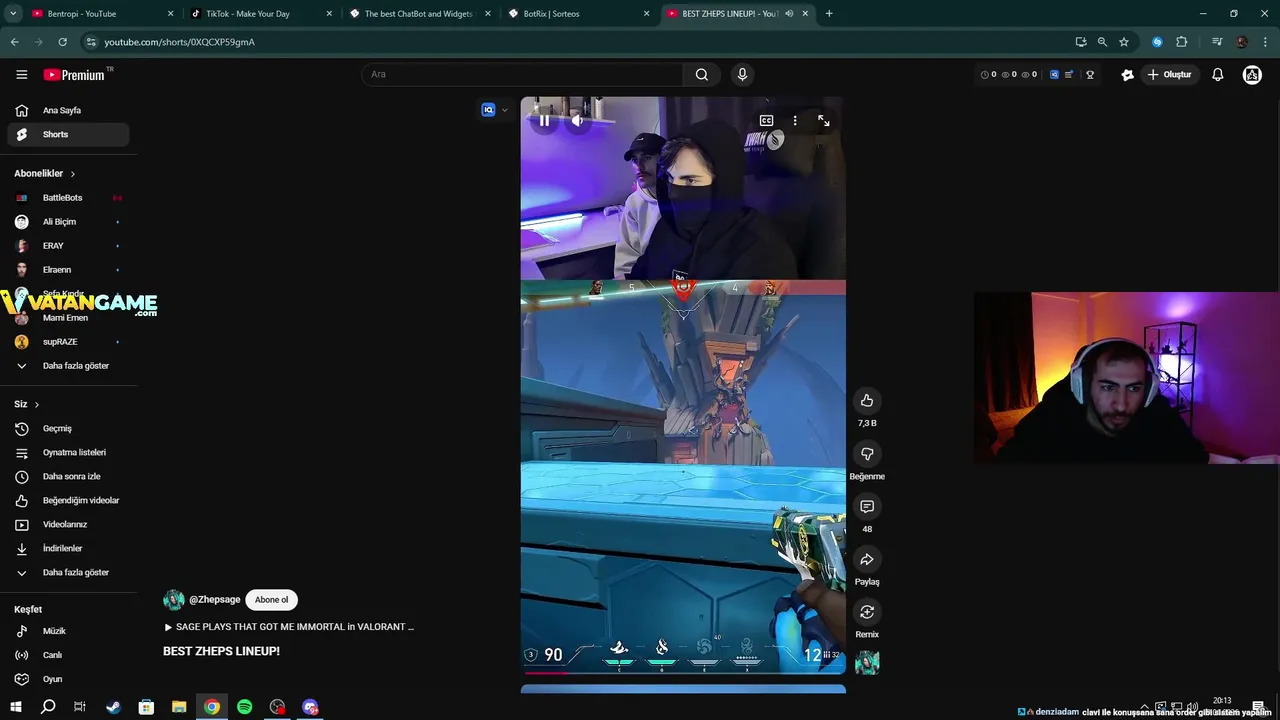Open Windows Start menu
1280x720 pixels.
click(x=16, y=707)
